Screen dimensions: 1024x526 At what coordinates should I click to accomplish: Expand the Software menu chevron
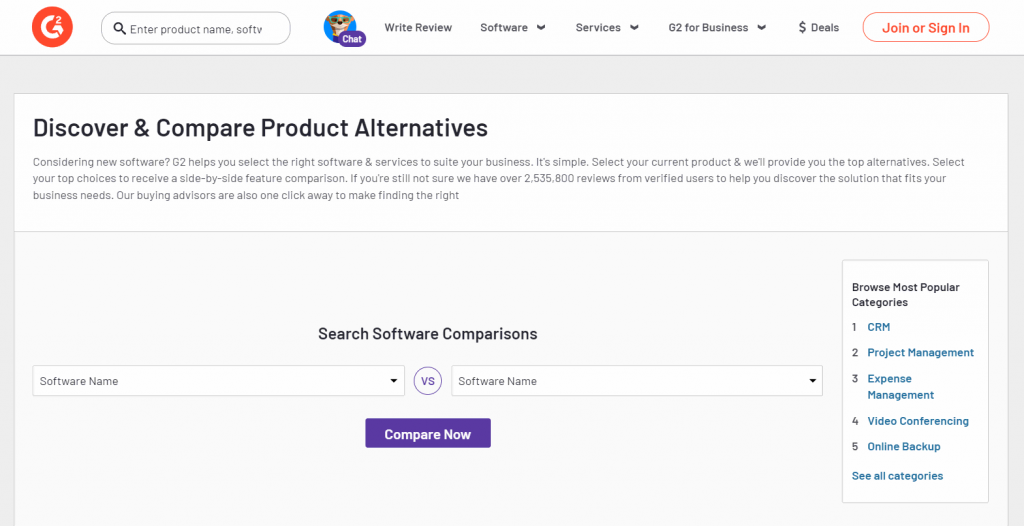541,28
